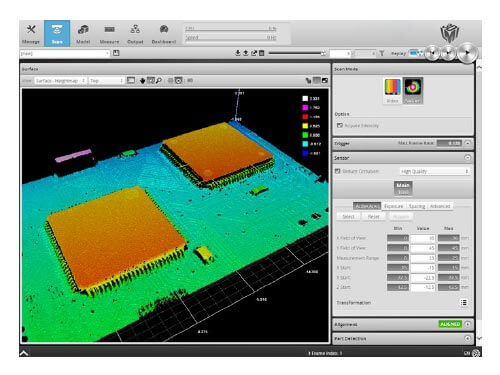Select Video scan mode icon
The height and width of the screenshot is (375, 500).
(x=392, y=87)
